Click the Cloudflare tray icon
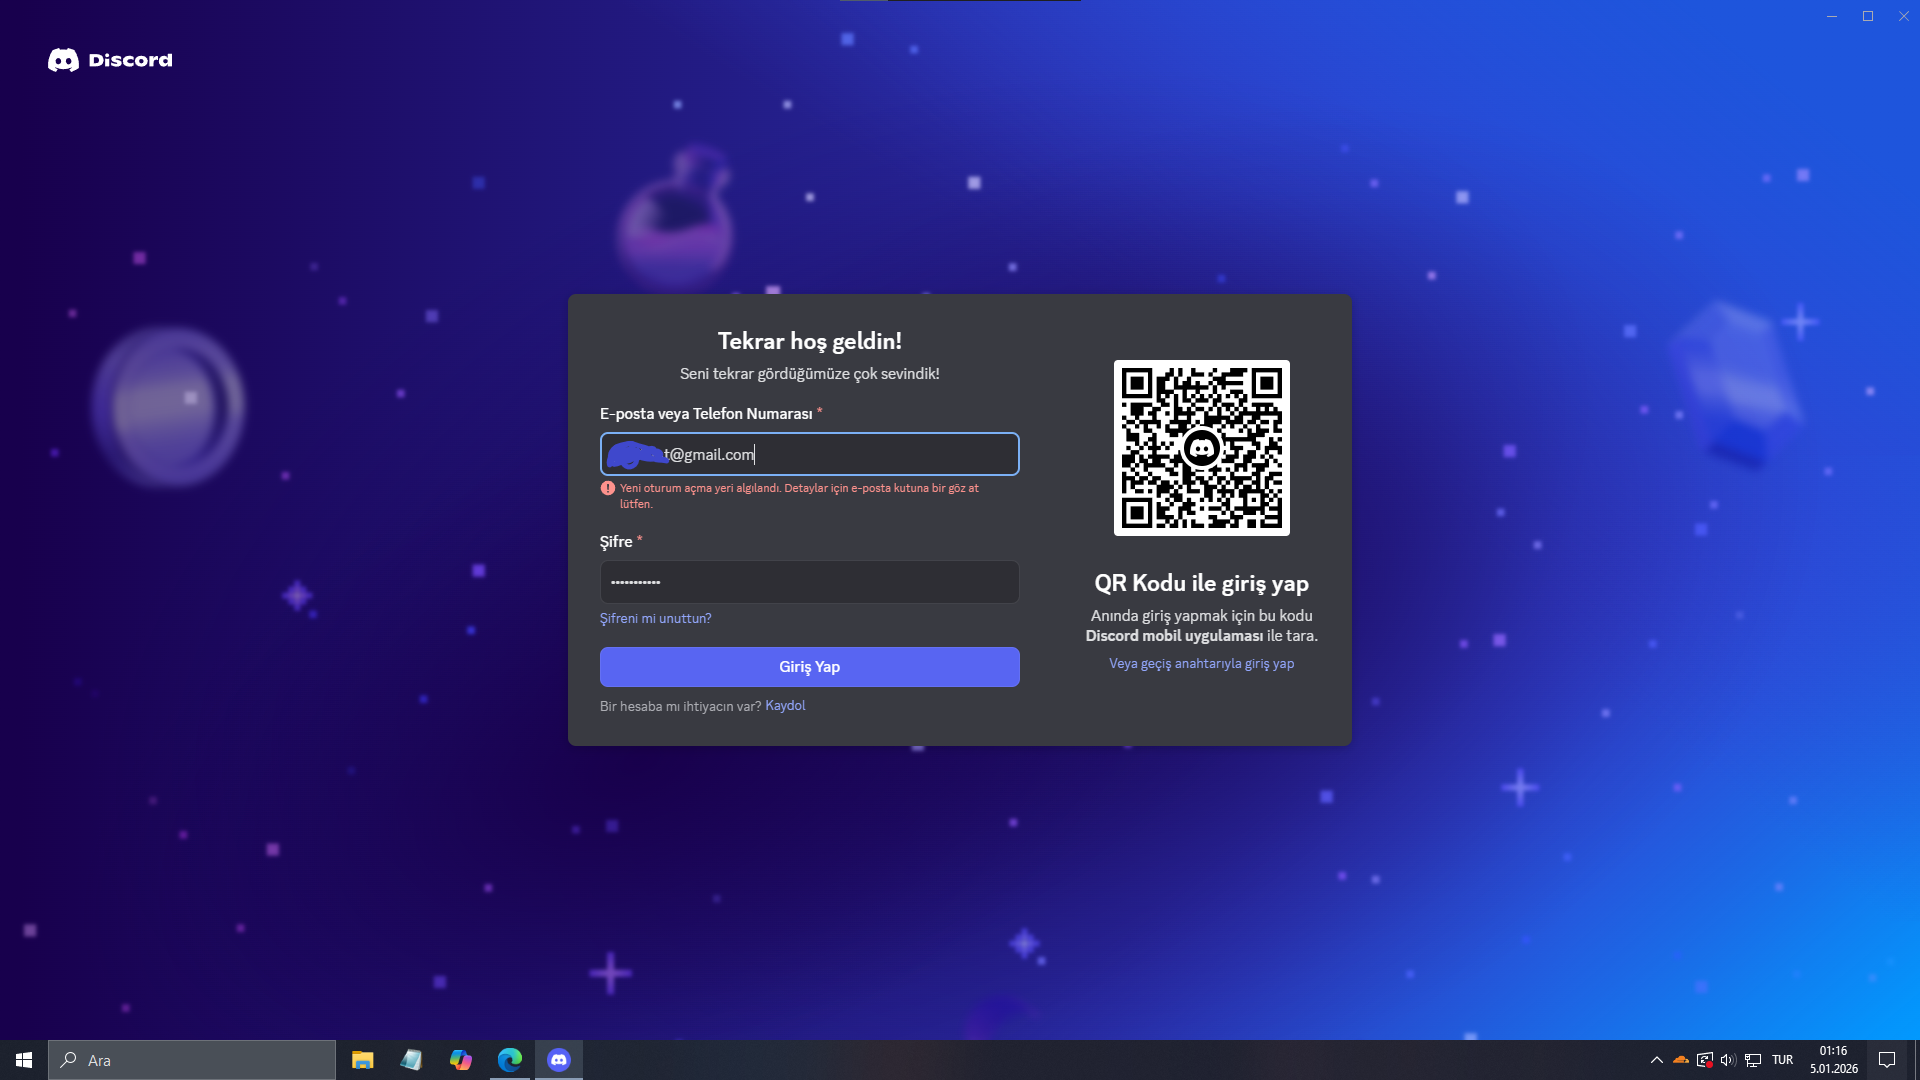Image resolution: width=1920 pixels, height=1080 pixels. click(x=1680, y=1060)
